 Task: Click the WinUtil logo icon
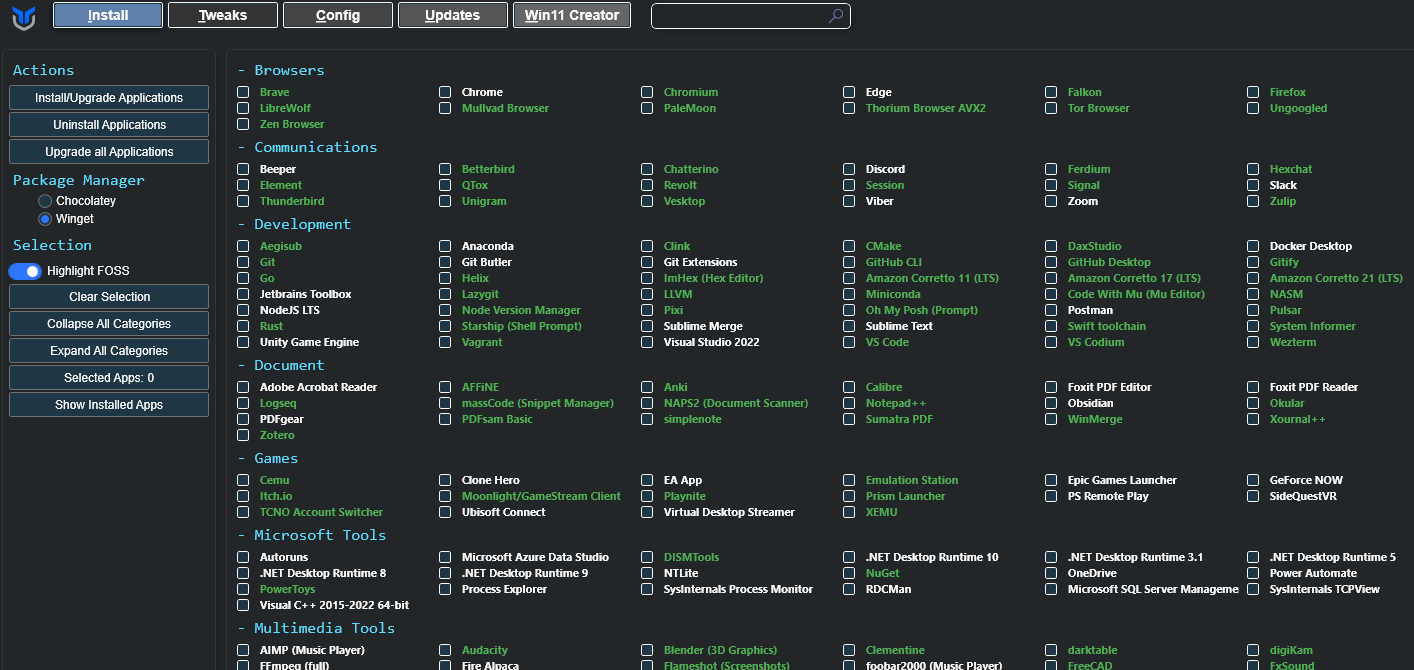[x=24, y=17]
